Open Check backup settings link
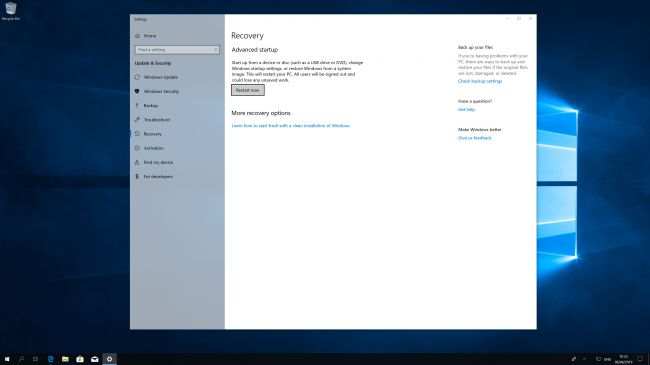650x365 pixels. tap(480, 81)
